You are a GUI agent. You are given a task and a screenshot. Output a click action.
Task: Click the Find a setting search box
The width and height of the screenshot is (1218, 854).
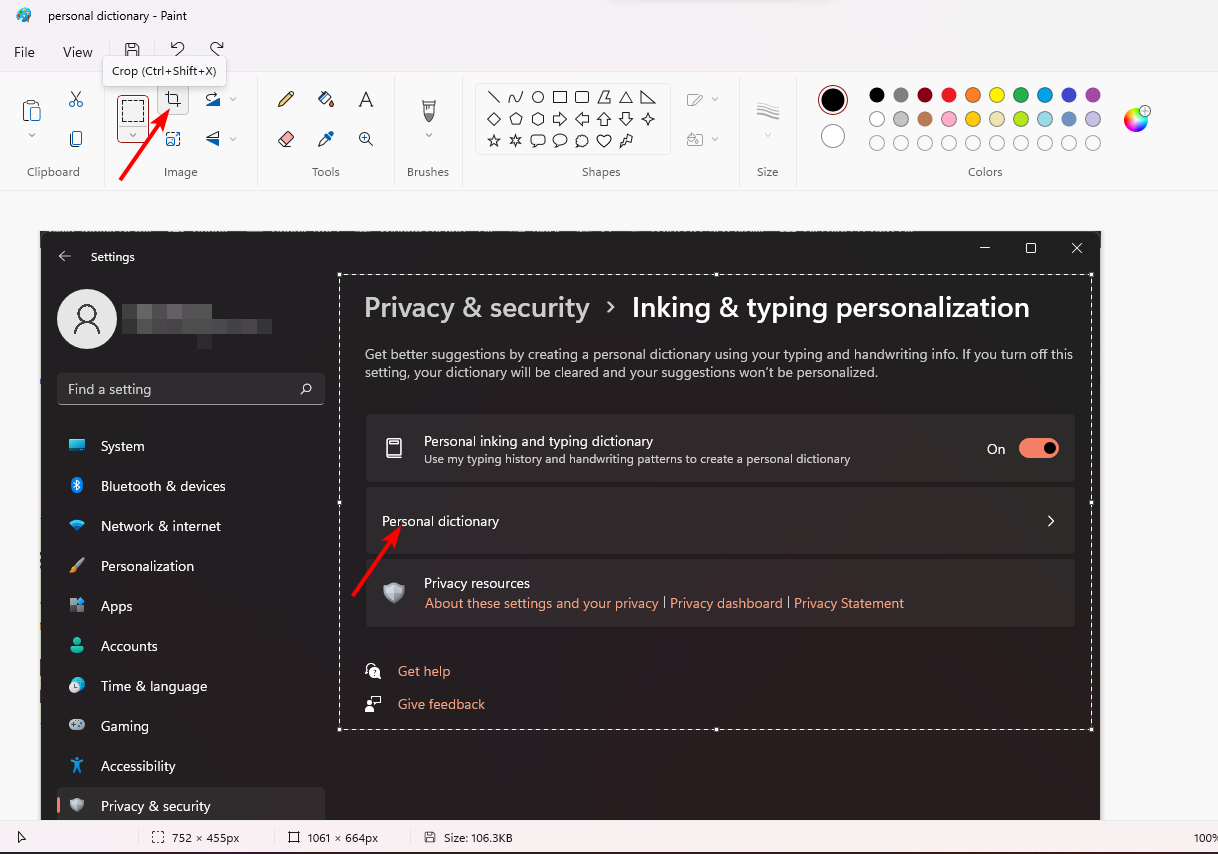pos(191,389)
